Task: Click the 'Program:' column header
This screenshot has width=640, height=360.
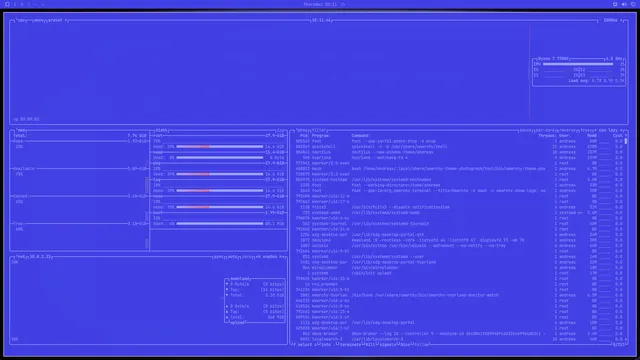Action: [x=321, y=136]
